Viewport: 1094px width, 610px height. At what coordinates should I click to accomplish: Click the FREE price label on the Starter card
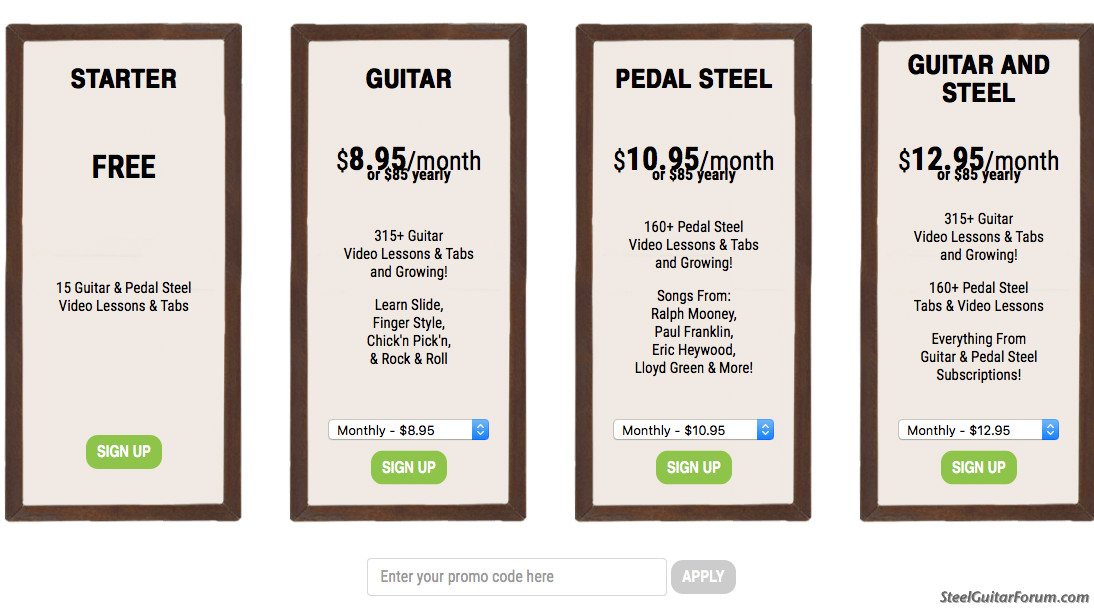click(123, 167)
